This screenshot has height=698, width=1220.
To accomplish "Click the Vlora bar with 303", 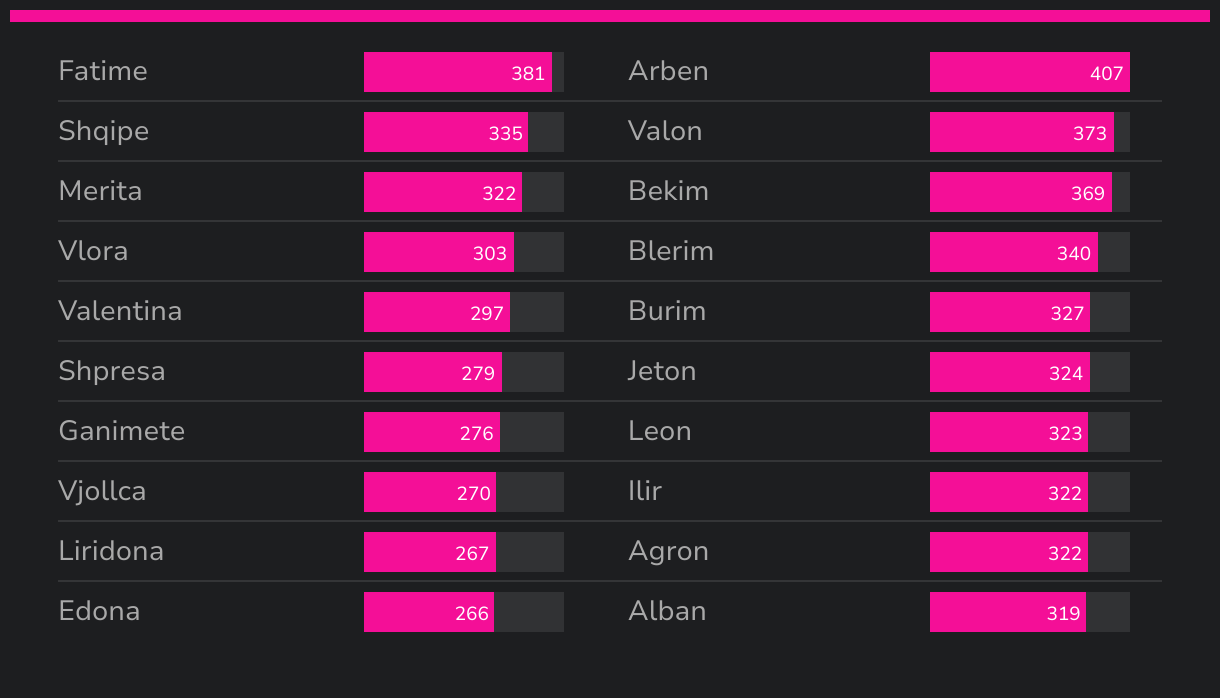I will (x=439, y=252).
